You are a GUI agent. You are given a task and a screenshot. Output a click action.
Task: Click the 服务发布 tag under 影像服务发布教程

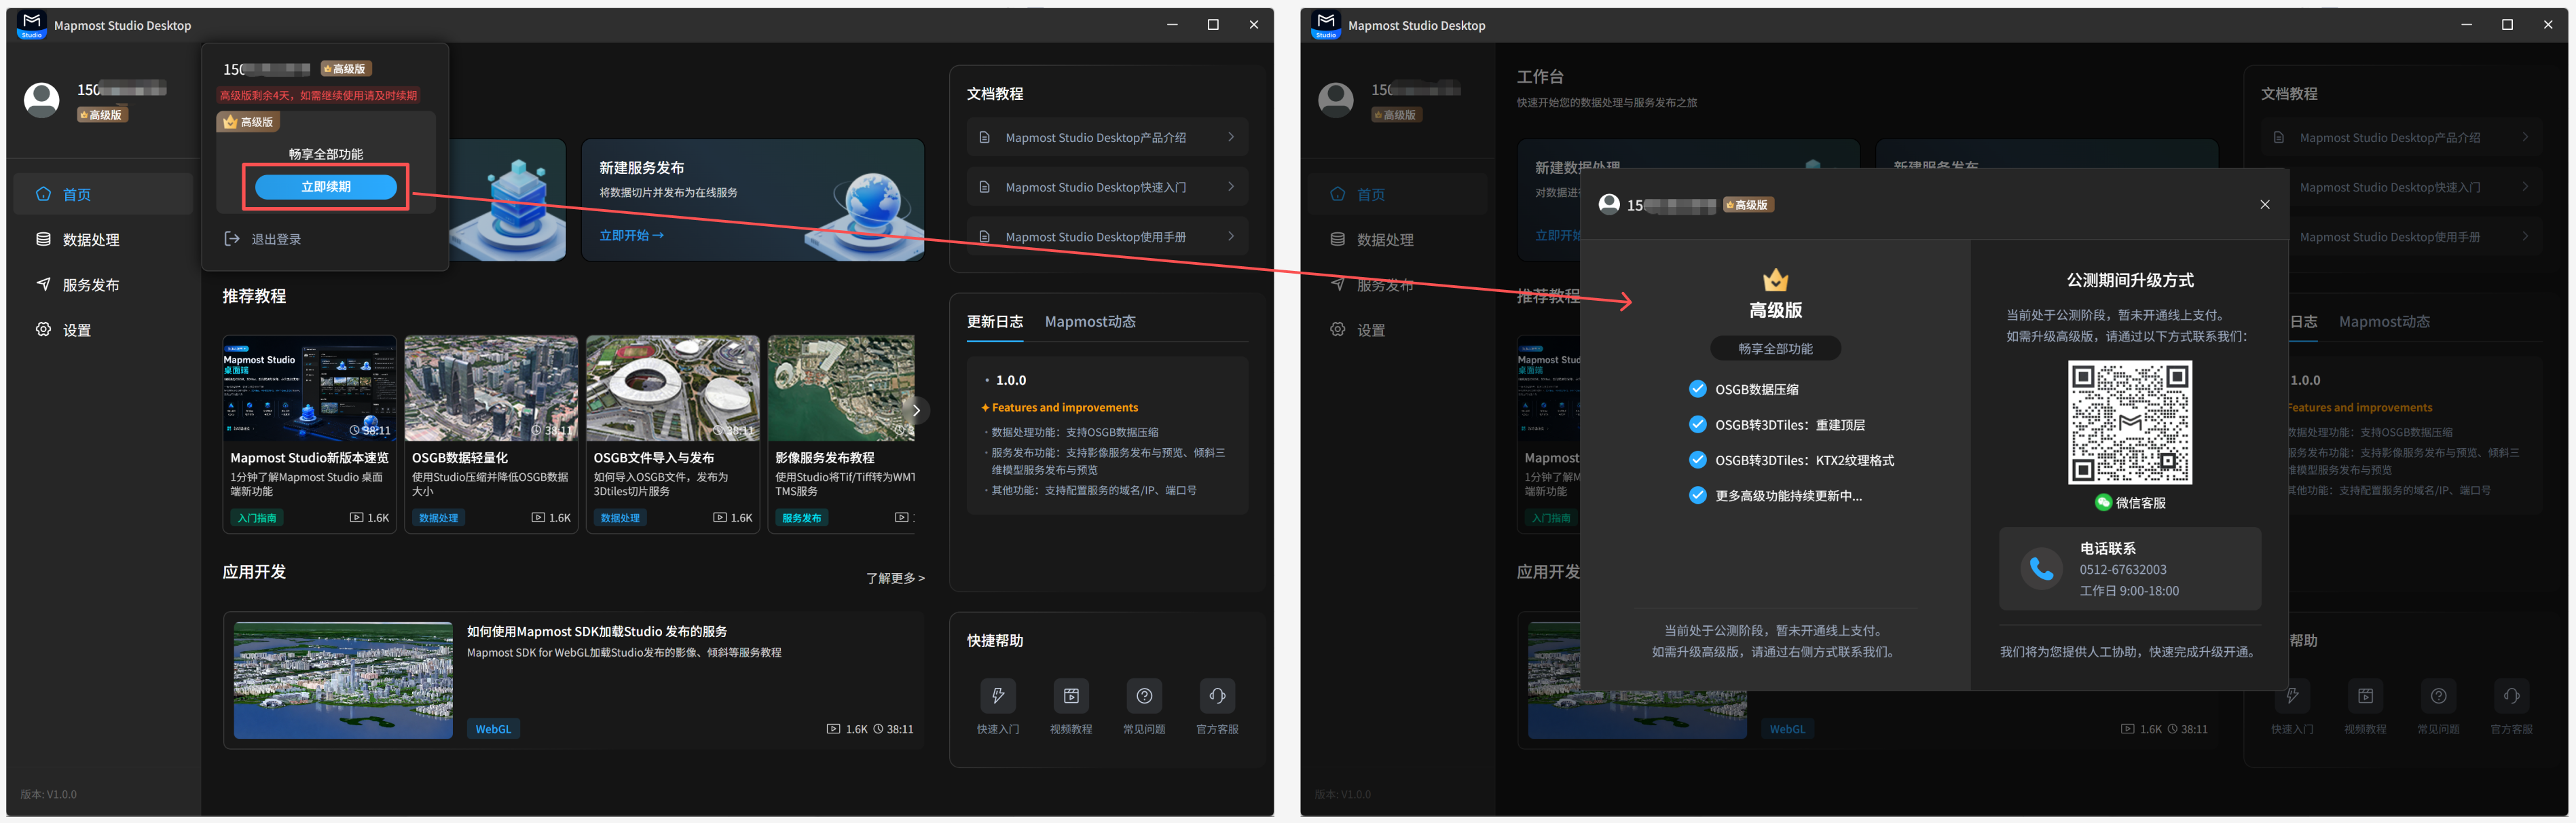click(801, 518)
